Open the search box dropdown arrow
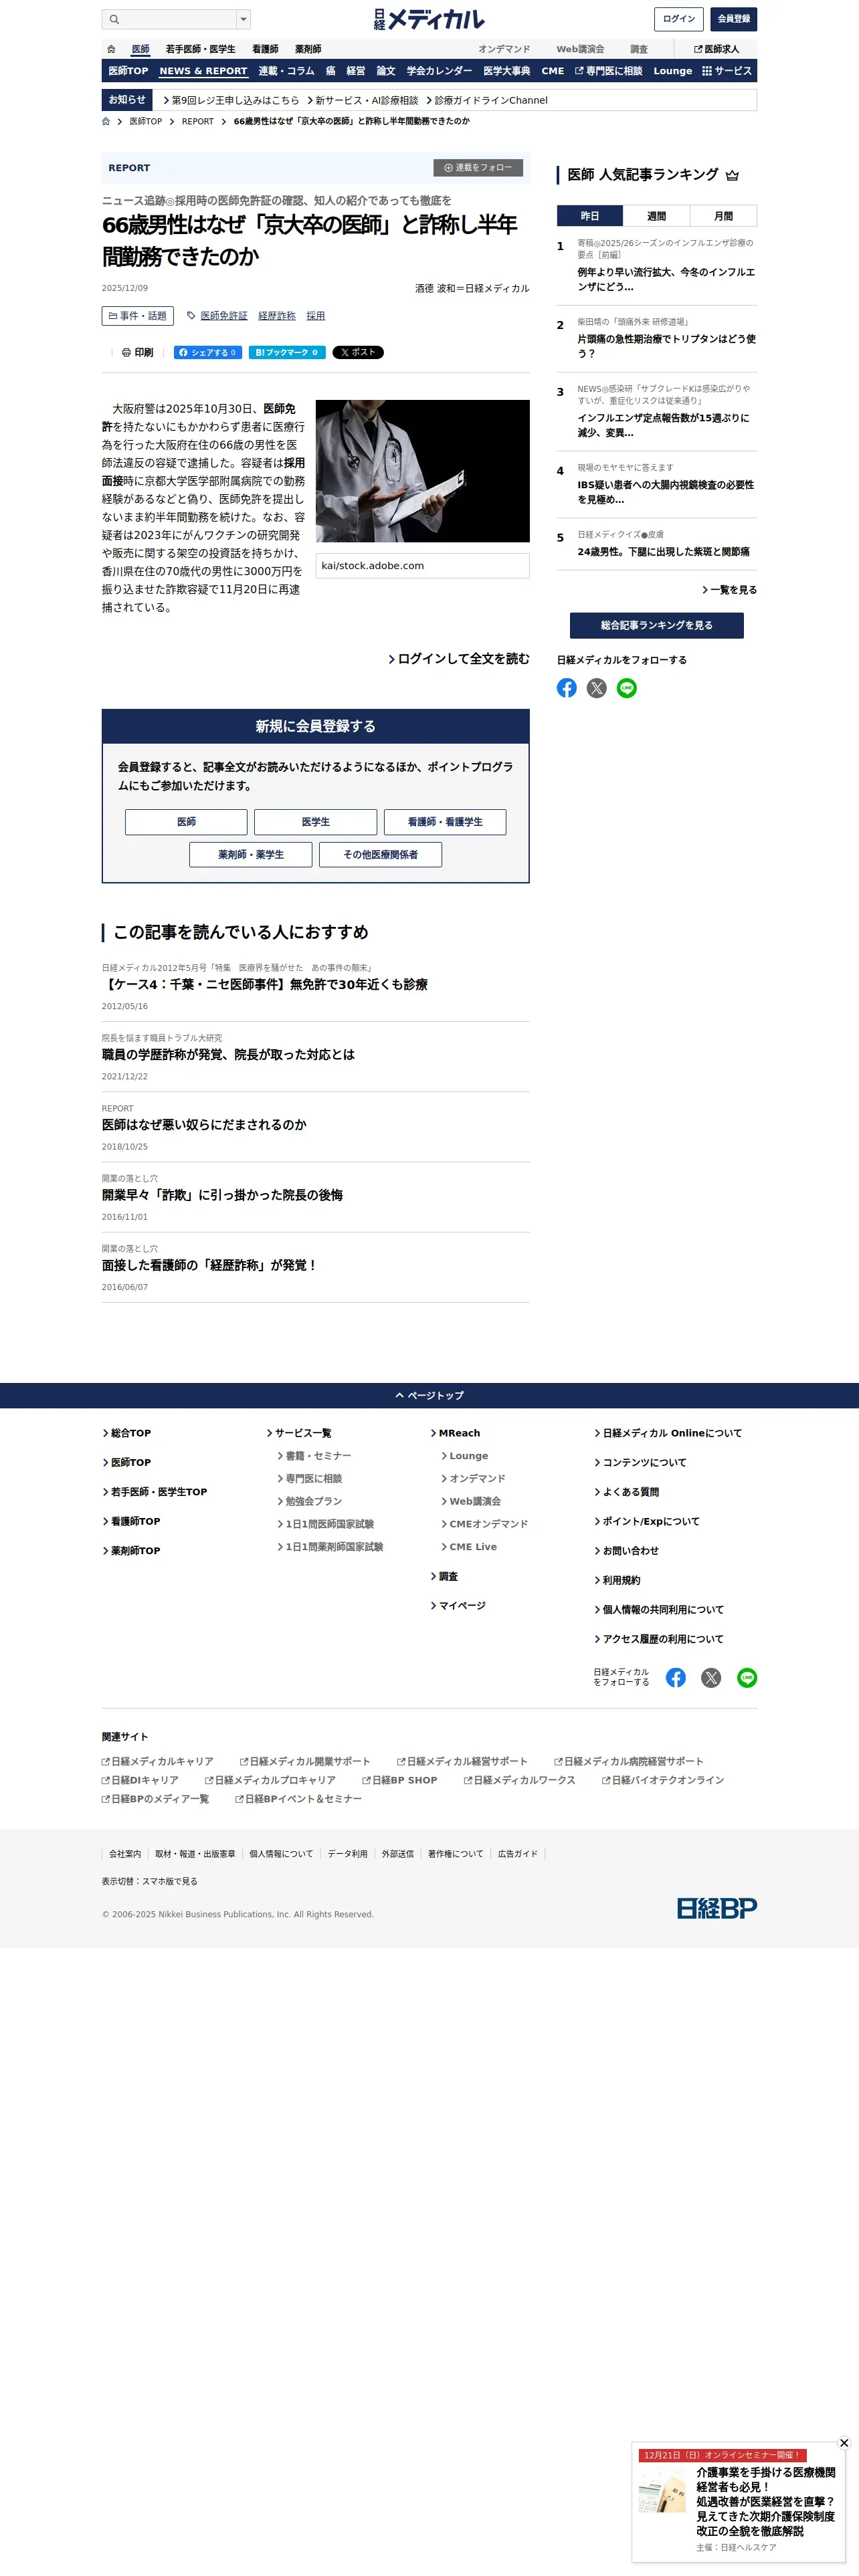This screenshot has width=859, height=2576. pyautogui.click(x=243, y=19)
